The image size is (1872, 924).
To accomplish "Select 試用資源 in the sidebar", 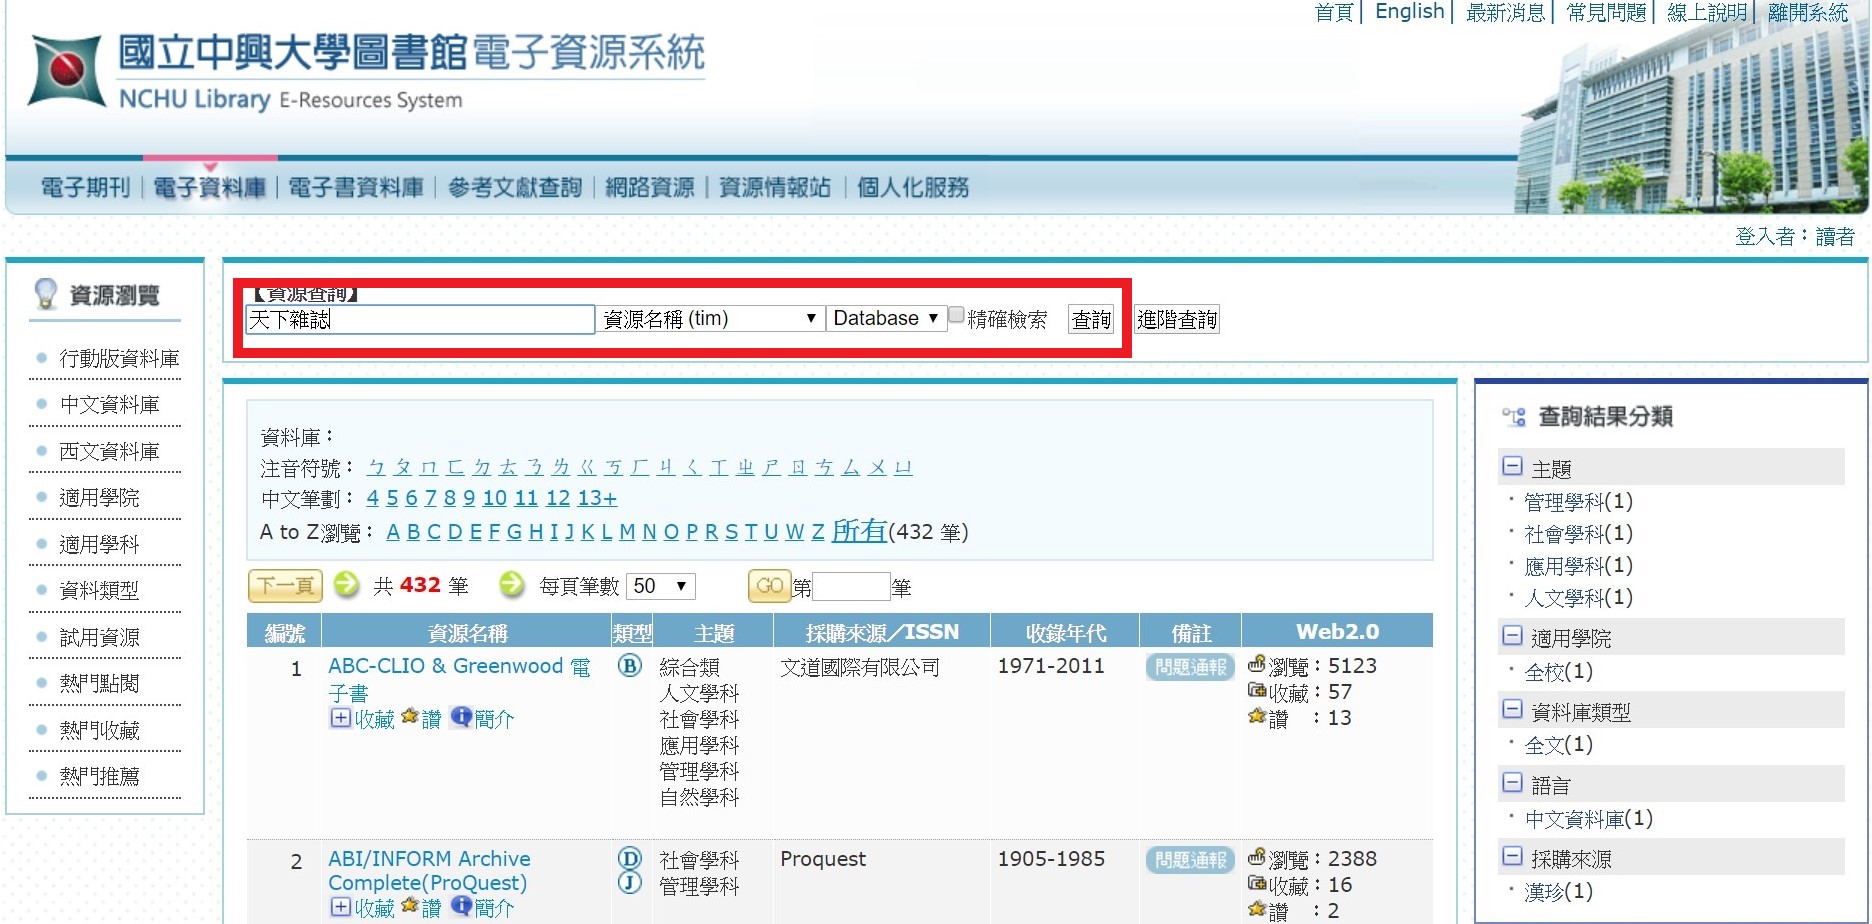I will (x=99, y=637).
